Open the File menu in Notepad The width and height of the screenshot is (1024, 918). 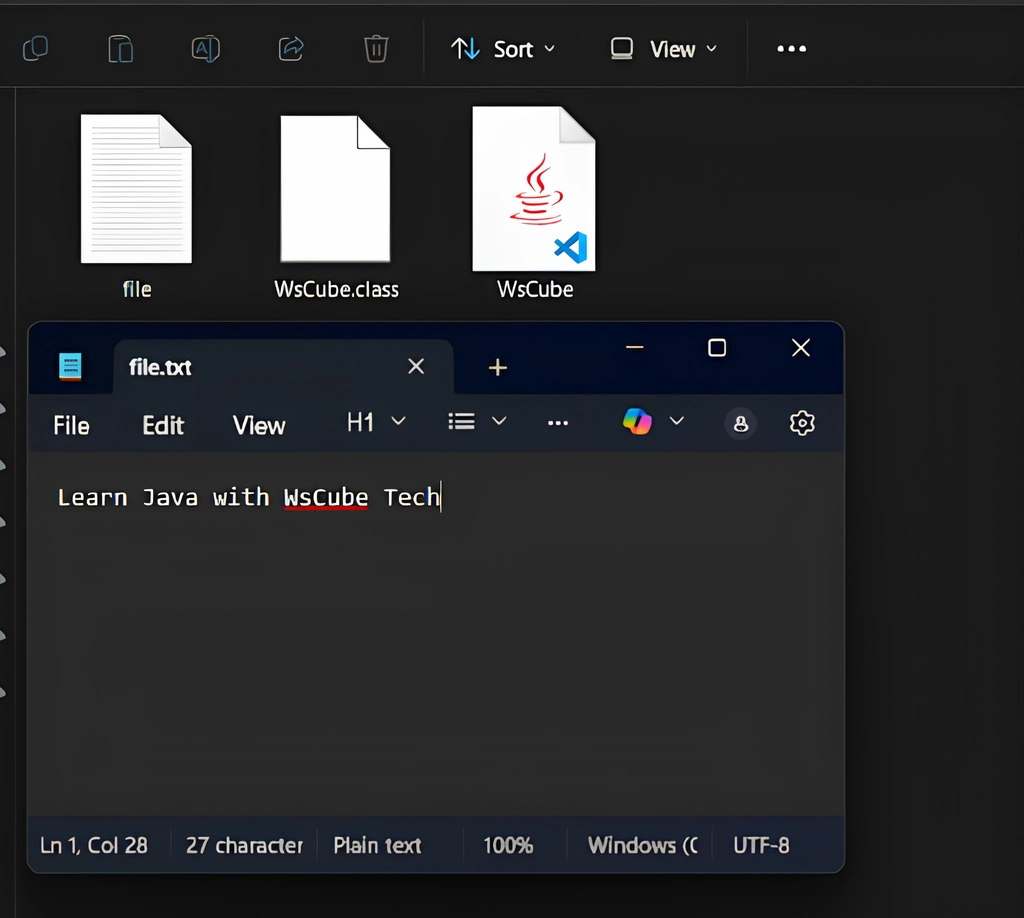point(71,425)
